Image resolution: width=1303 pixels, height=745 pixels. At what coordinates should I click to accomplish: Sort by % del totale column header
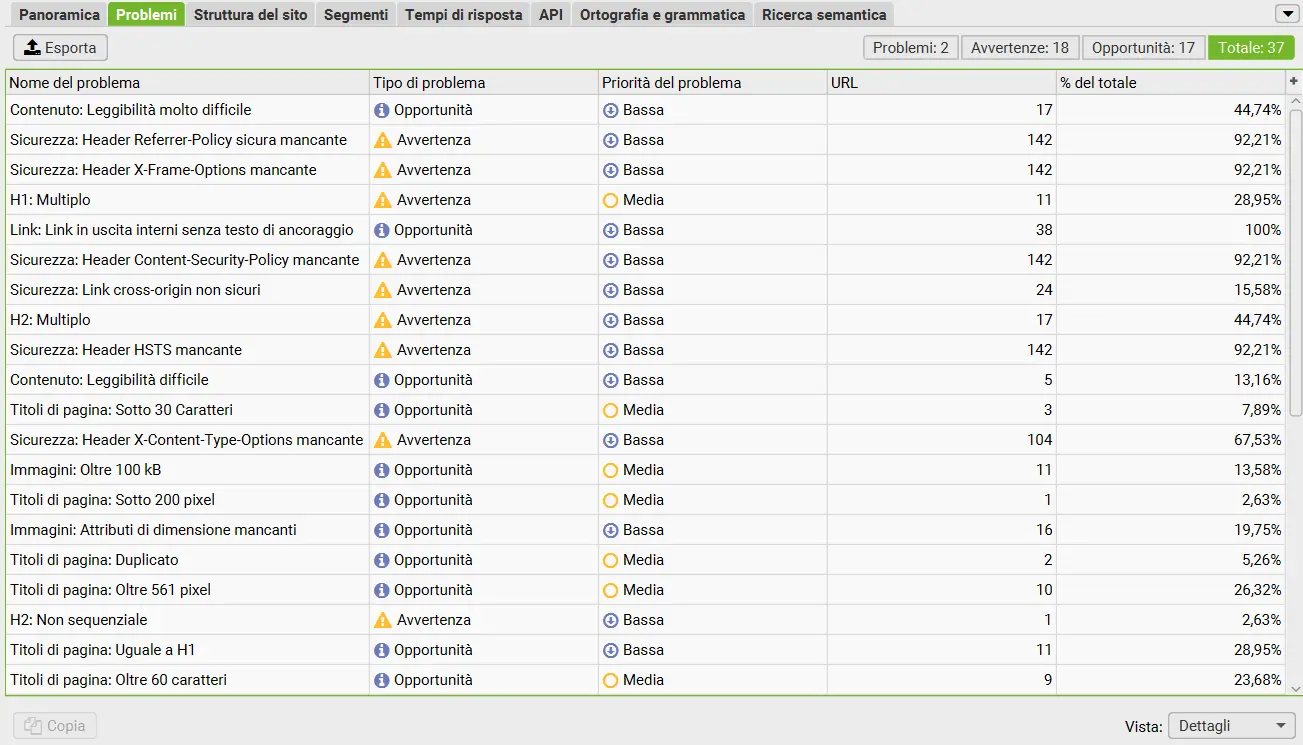click(1171, 83)
